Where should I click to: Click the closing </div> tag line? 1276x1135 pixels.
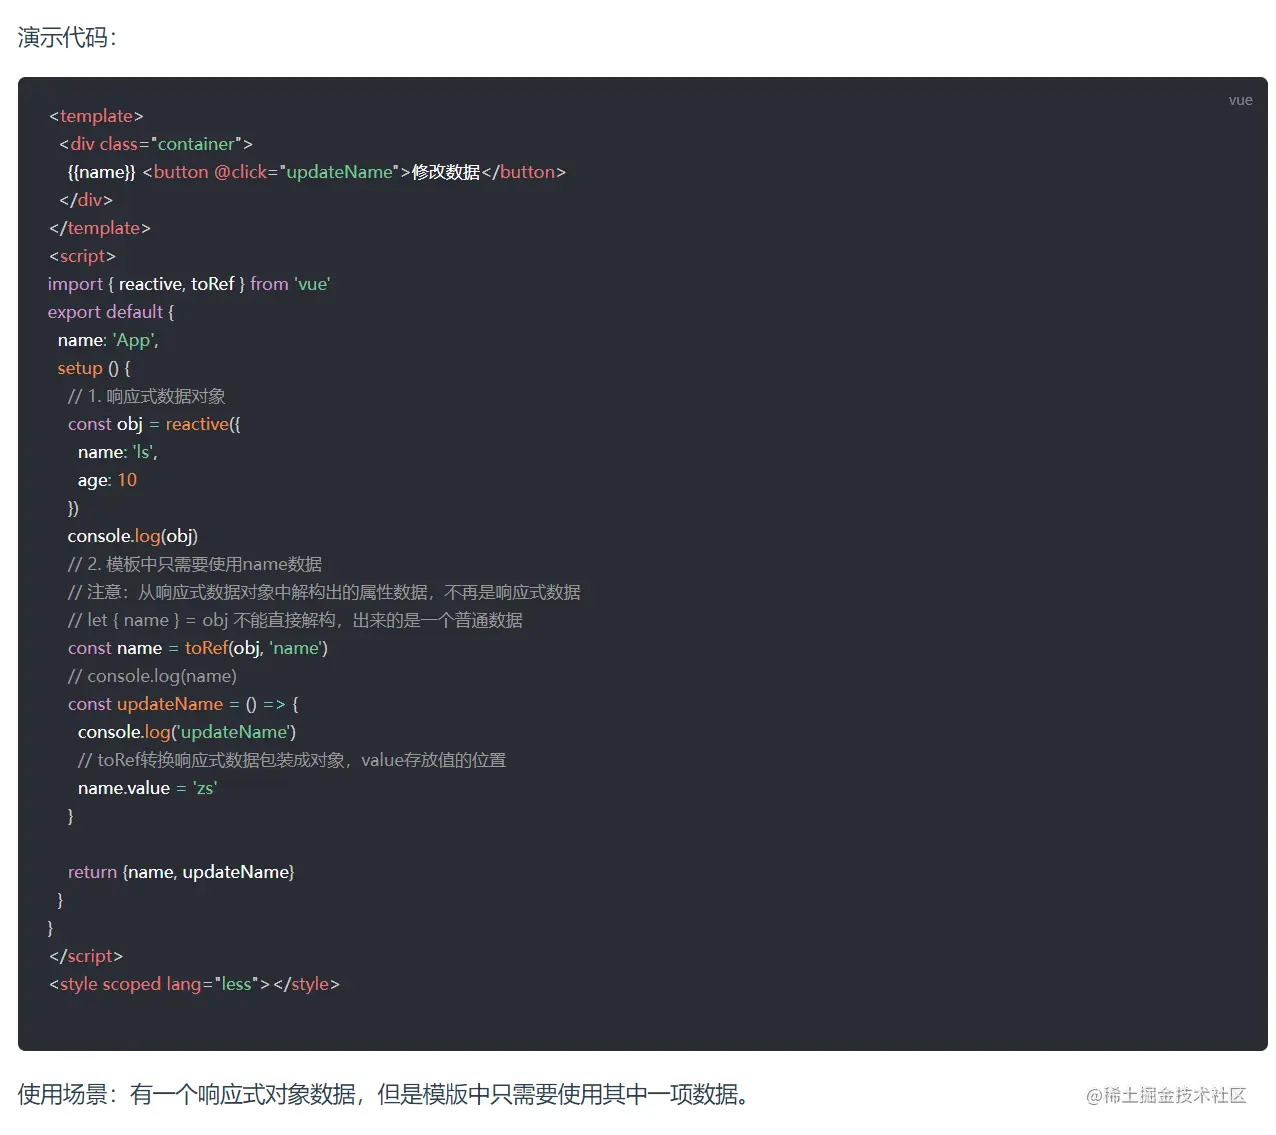click(x=85, y=200)
